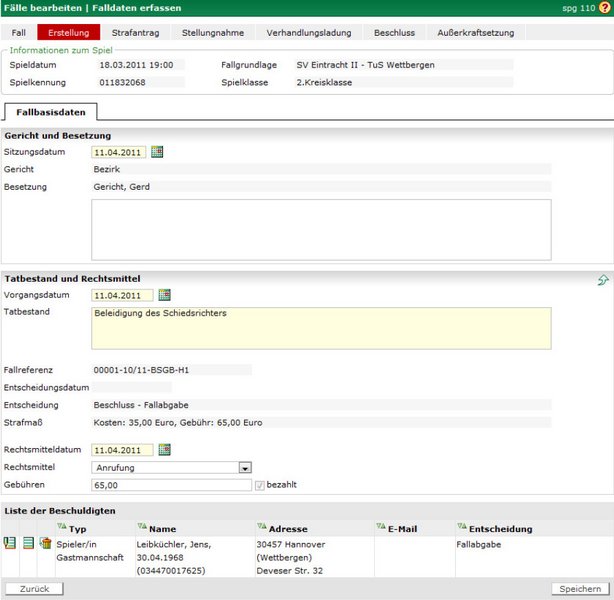Open calendar picker for Sitzungsdatum

[x=157, y=153]
